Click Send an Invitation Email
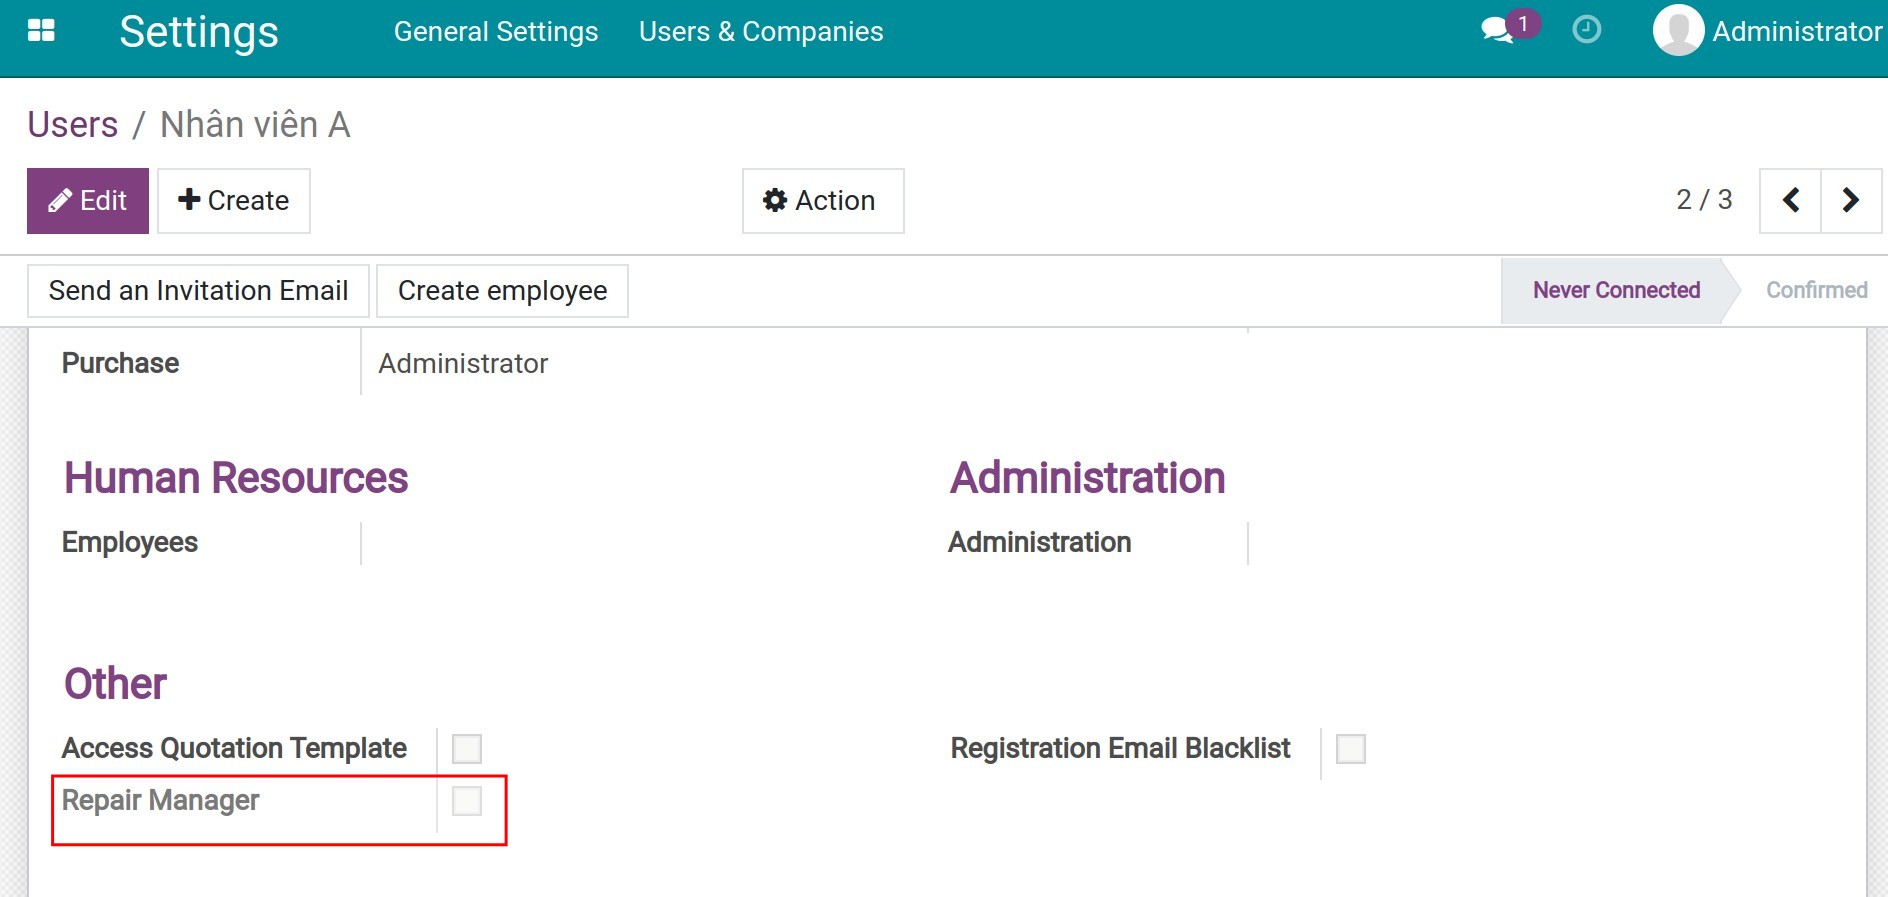The image size is (1888, 897). tap(198, 291)
